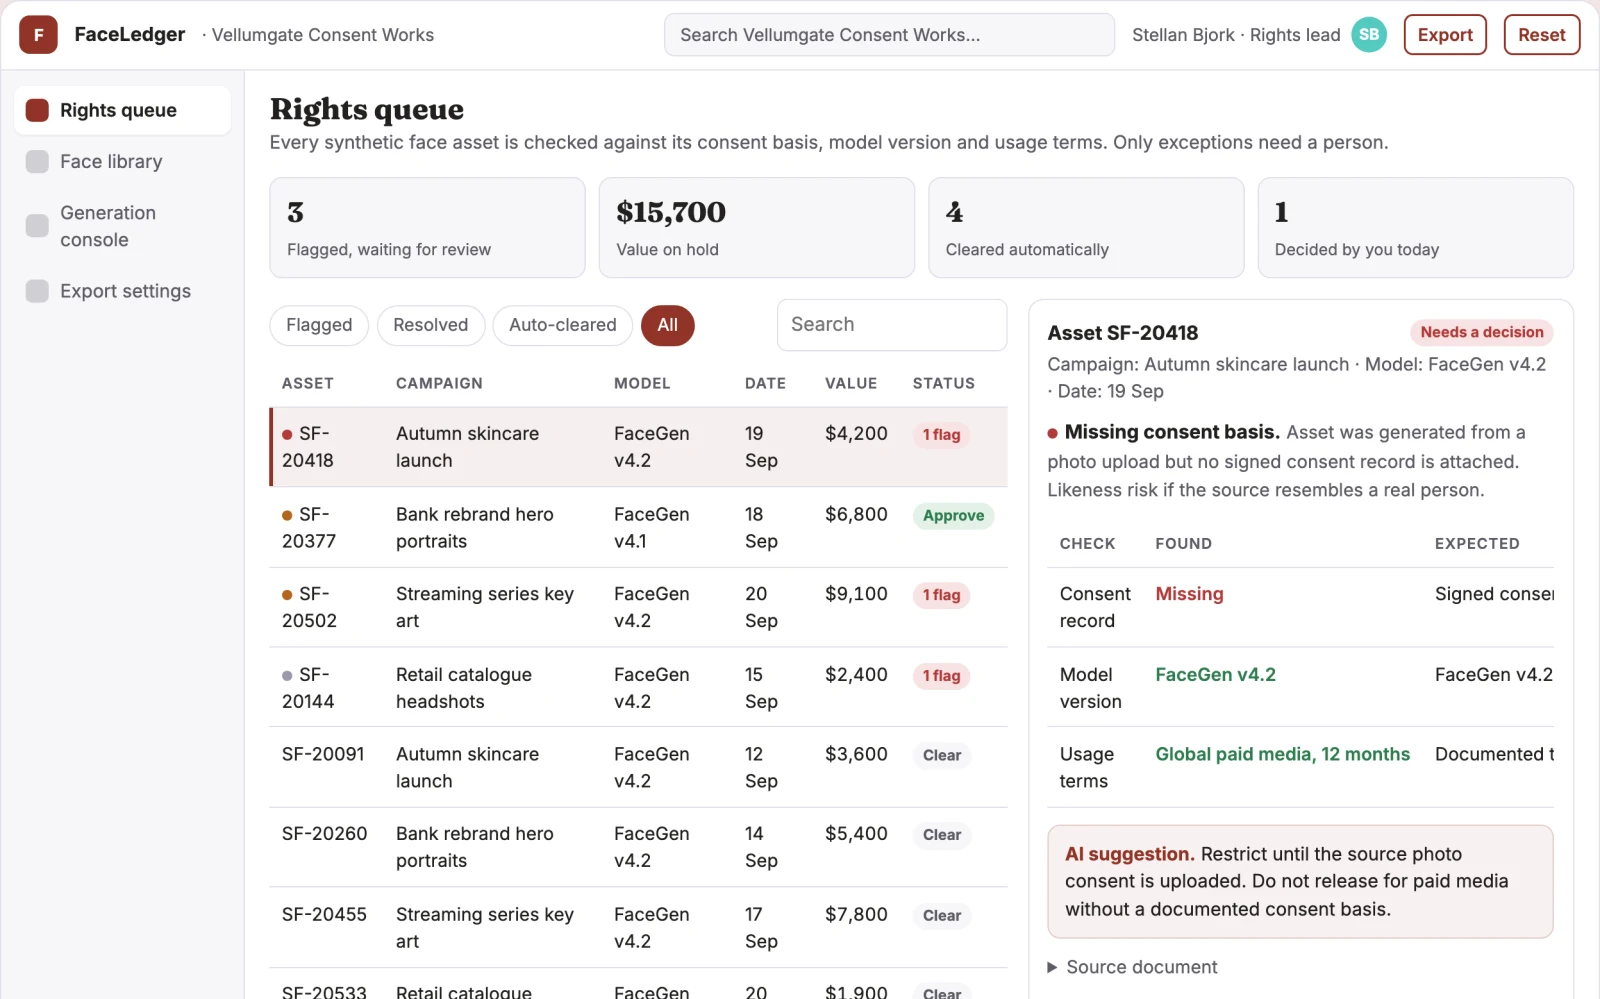Select the SF-20502 asset row
This screenshot has height=999, width=1600.
click(639, 608)
